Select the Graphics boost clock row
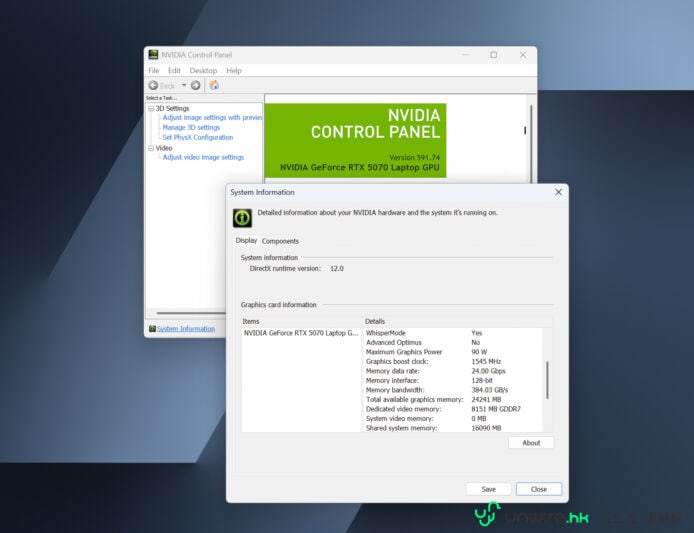694x533 pixels. [453, 362]
